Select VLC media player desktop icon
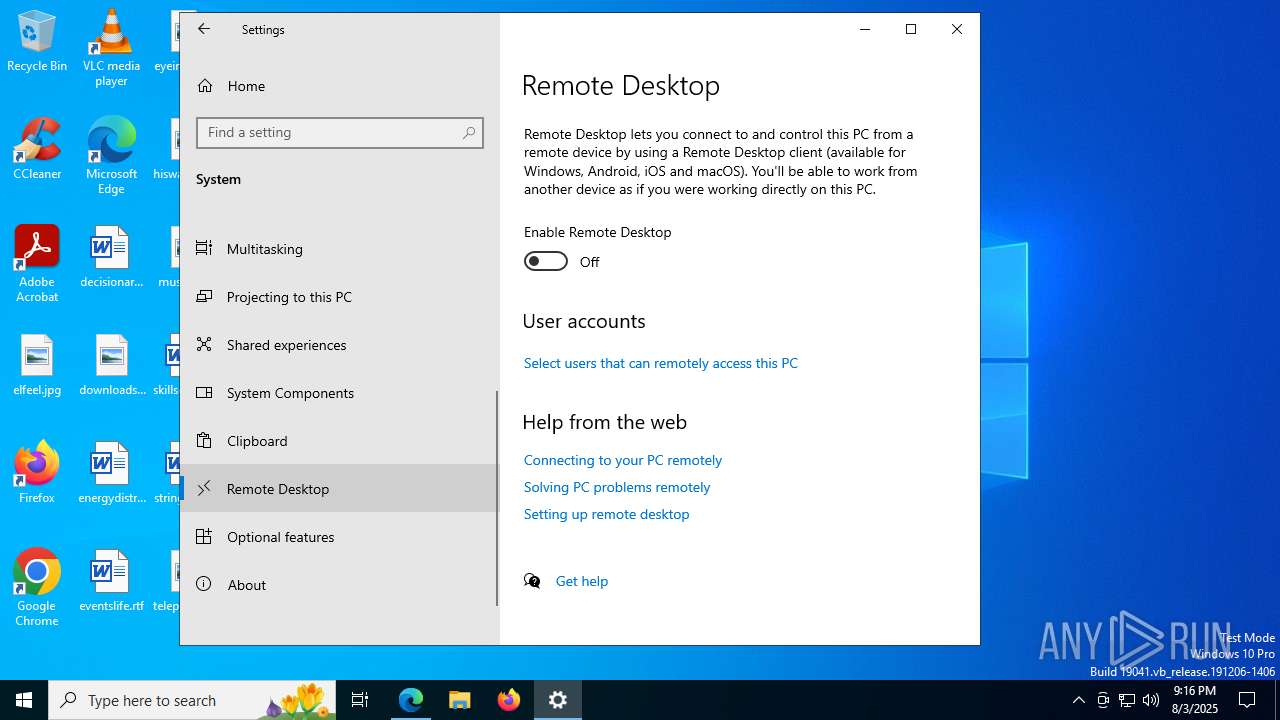 point(111,48)
